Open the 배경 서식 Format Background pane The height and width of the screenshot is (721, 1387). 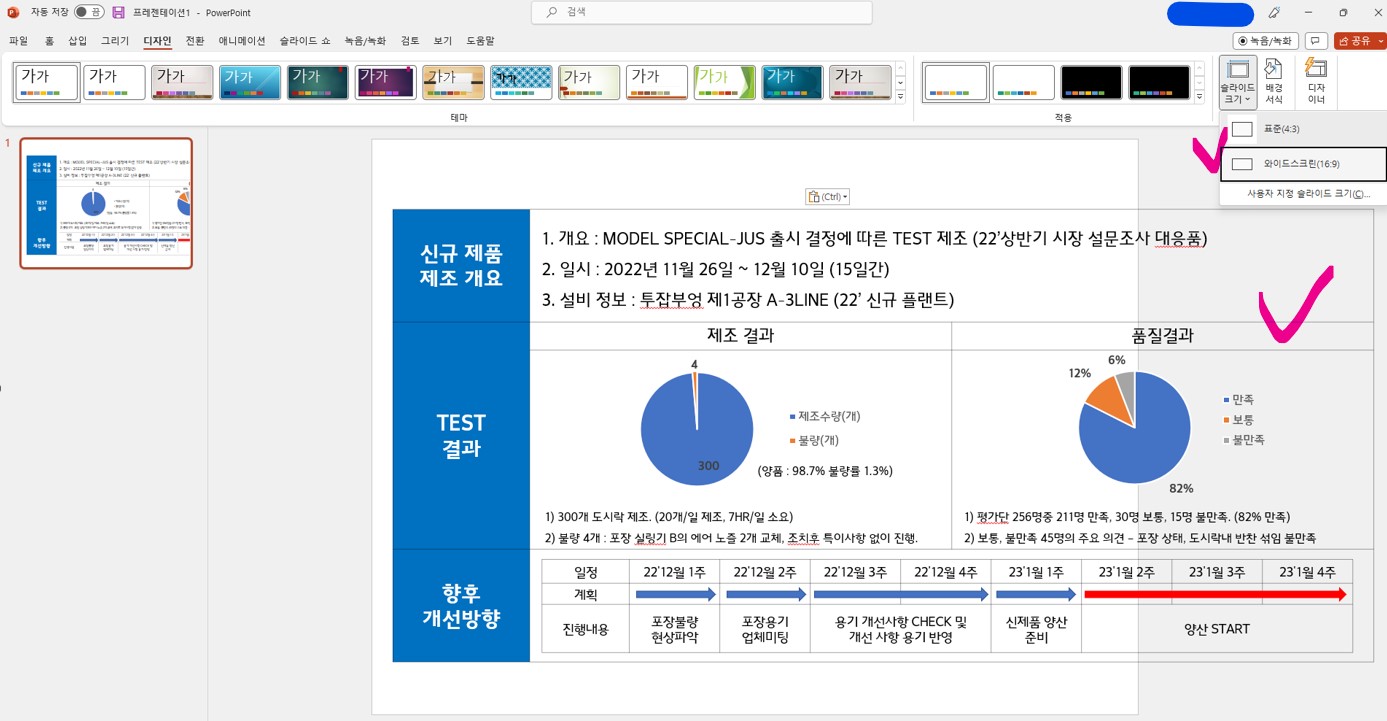(1273, 78)
